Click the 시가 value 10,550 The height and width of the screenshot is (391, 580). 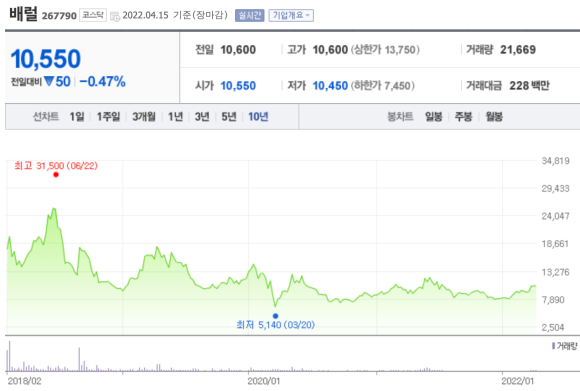238,86
